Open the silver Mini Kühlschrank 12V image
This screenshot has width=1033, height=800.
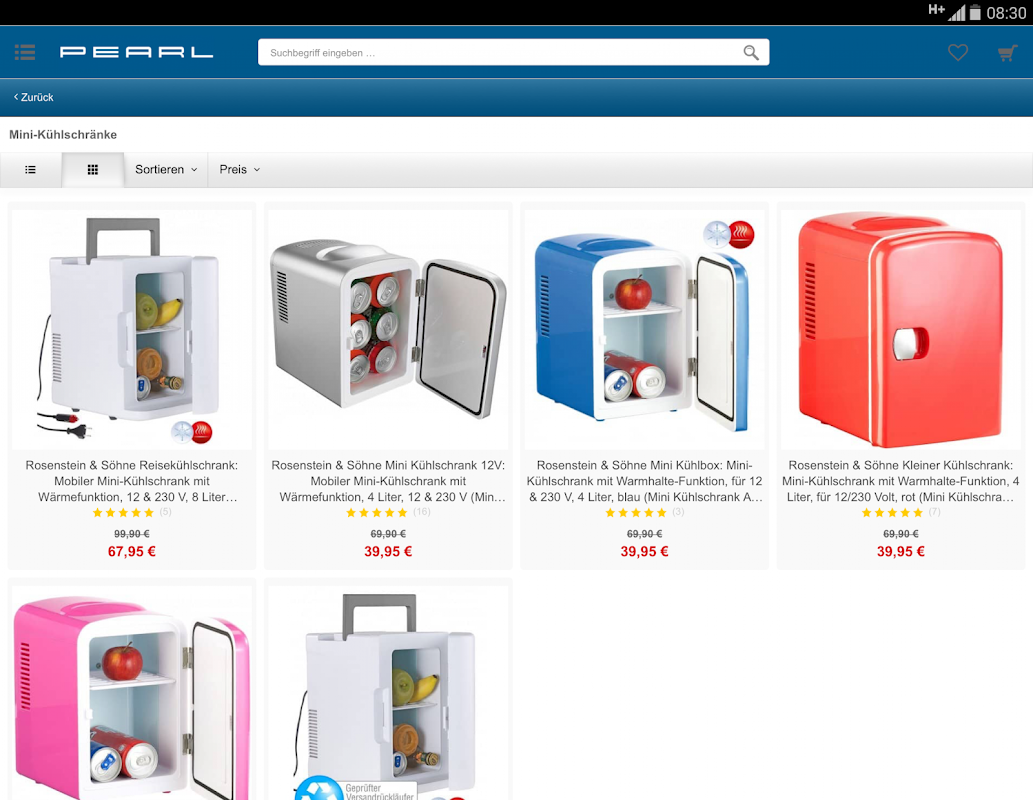[388, 329]
